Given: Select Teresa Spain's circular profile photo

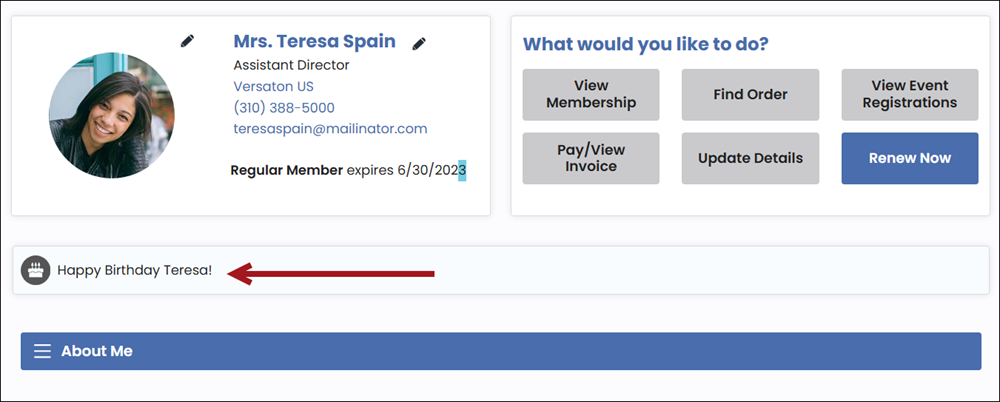Looking at the screenshot, I should tap(112, 115).
